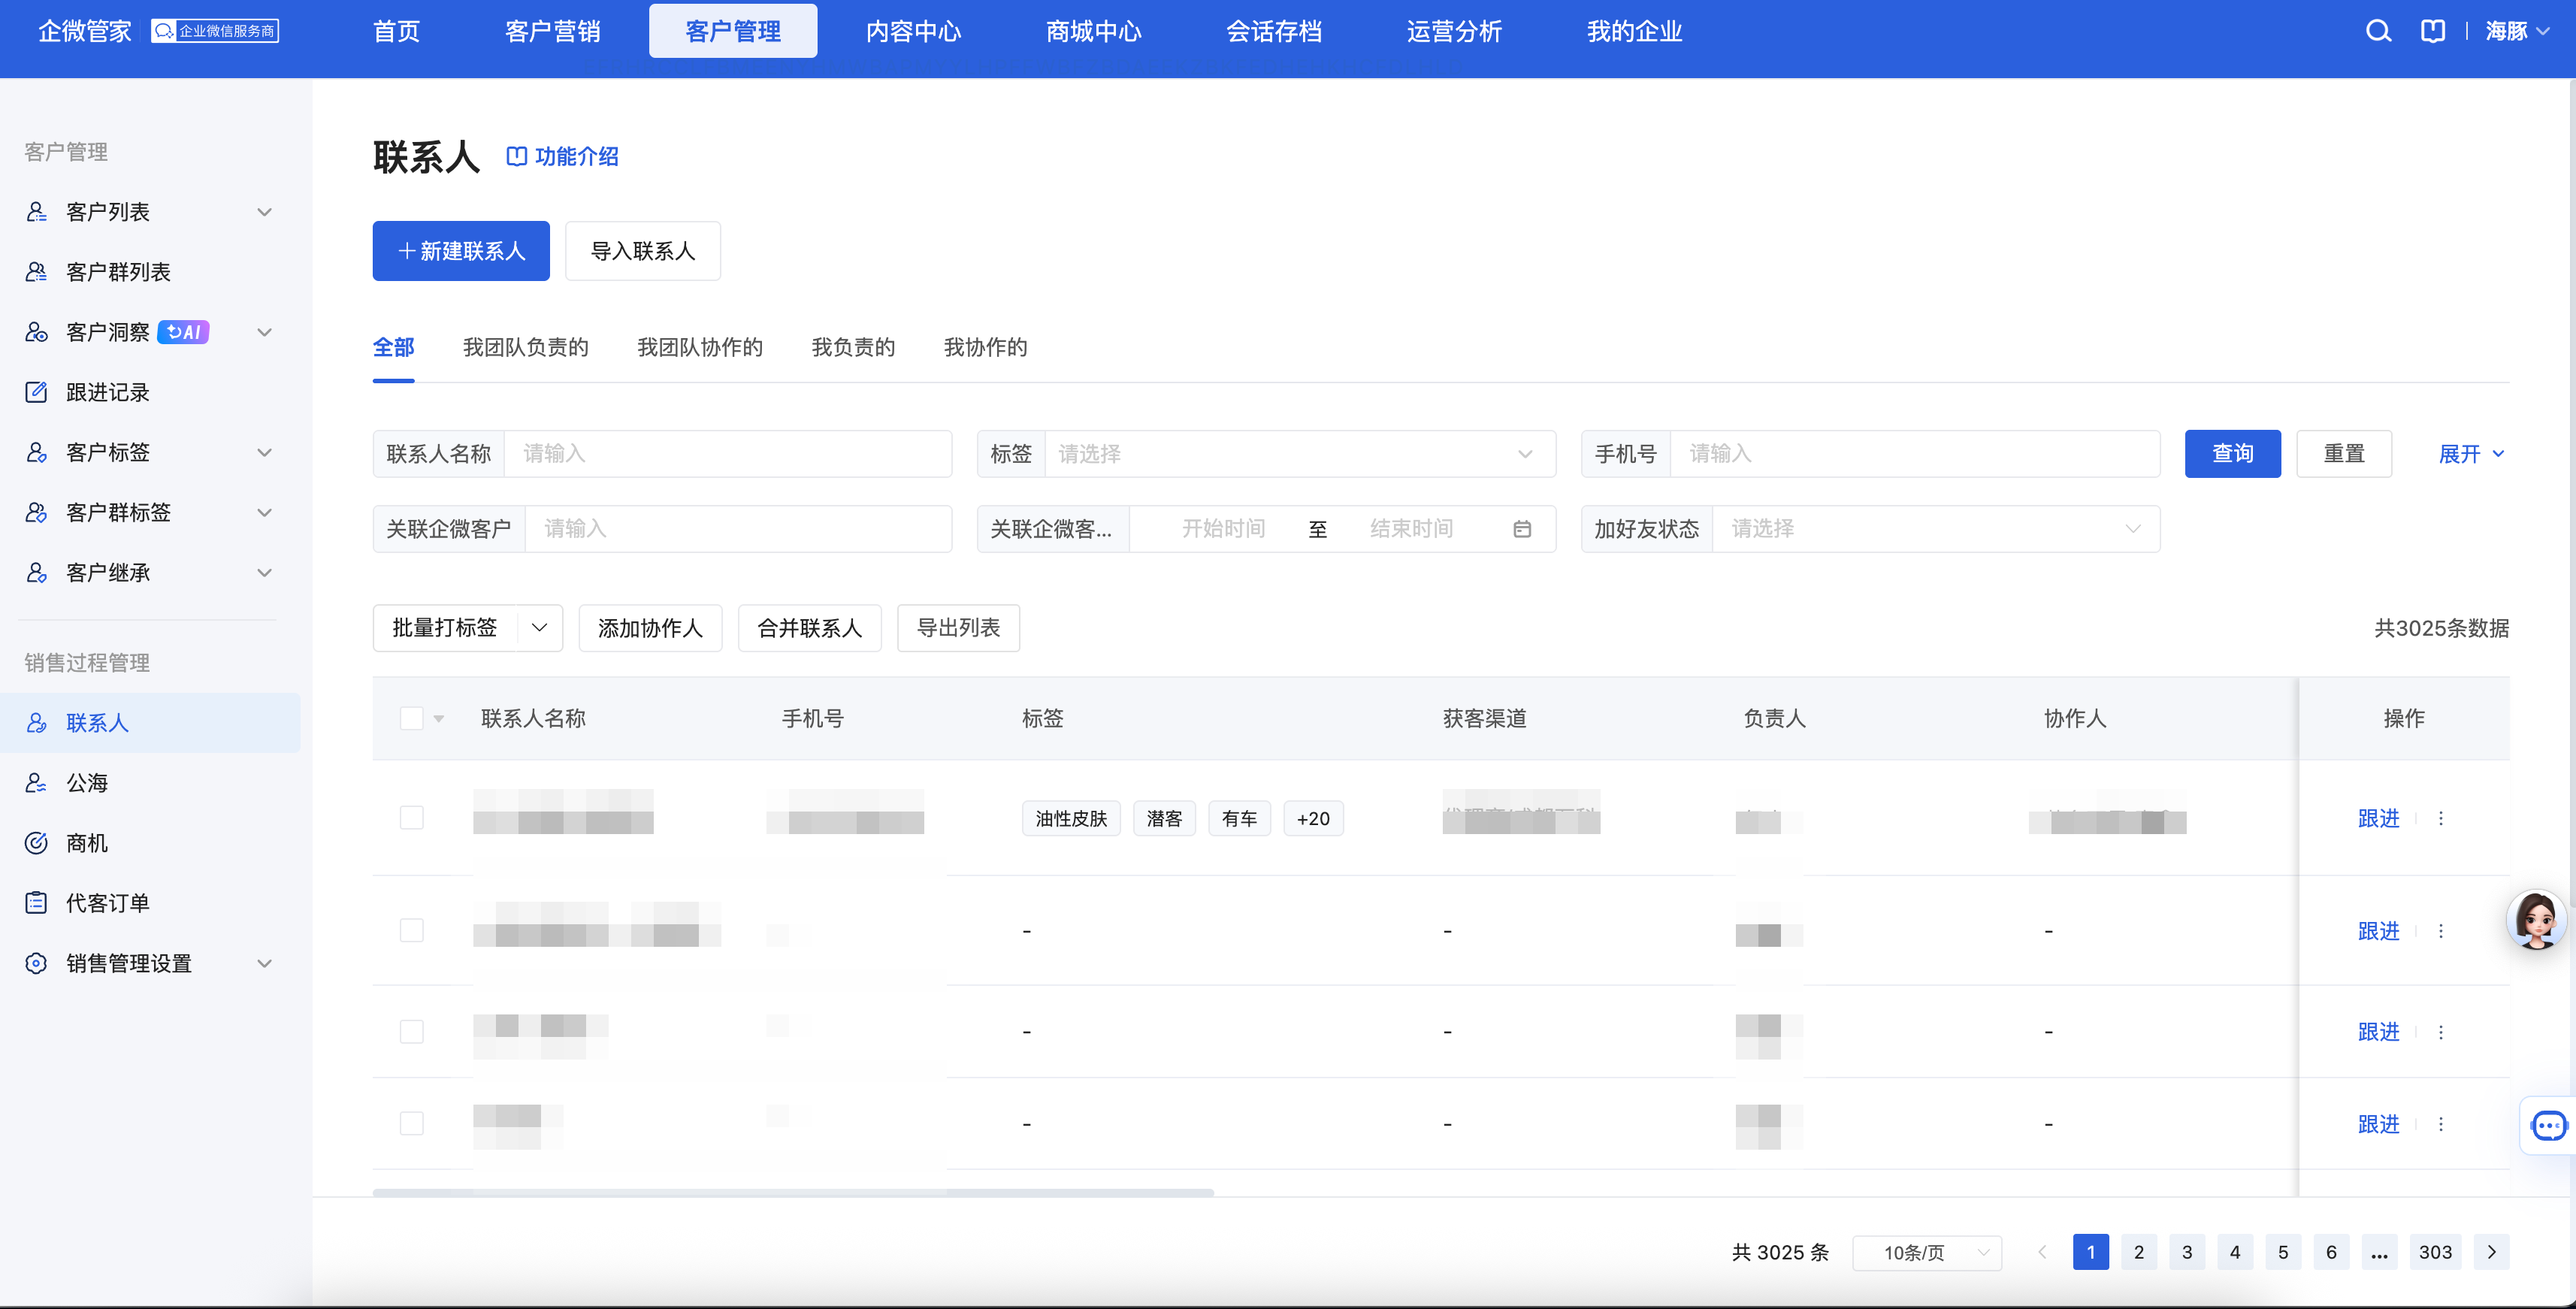Go to page 303 in pagination
Screen dimensions: 2576x1309
[2435, 1252]
